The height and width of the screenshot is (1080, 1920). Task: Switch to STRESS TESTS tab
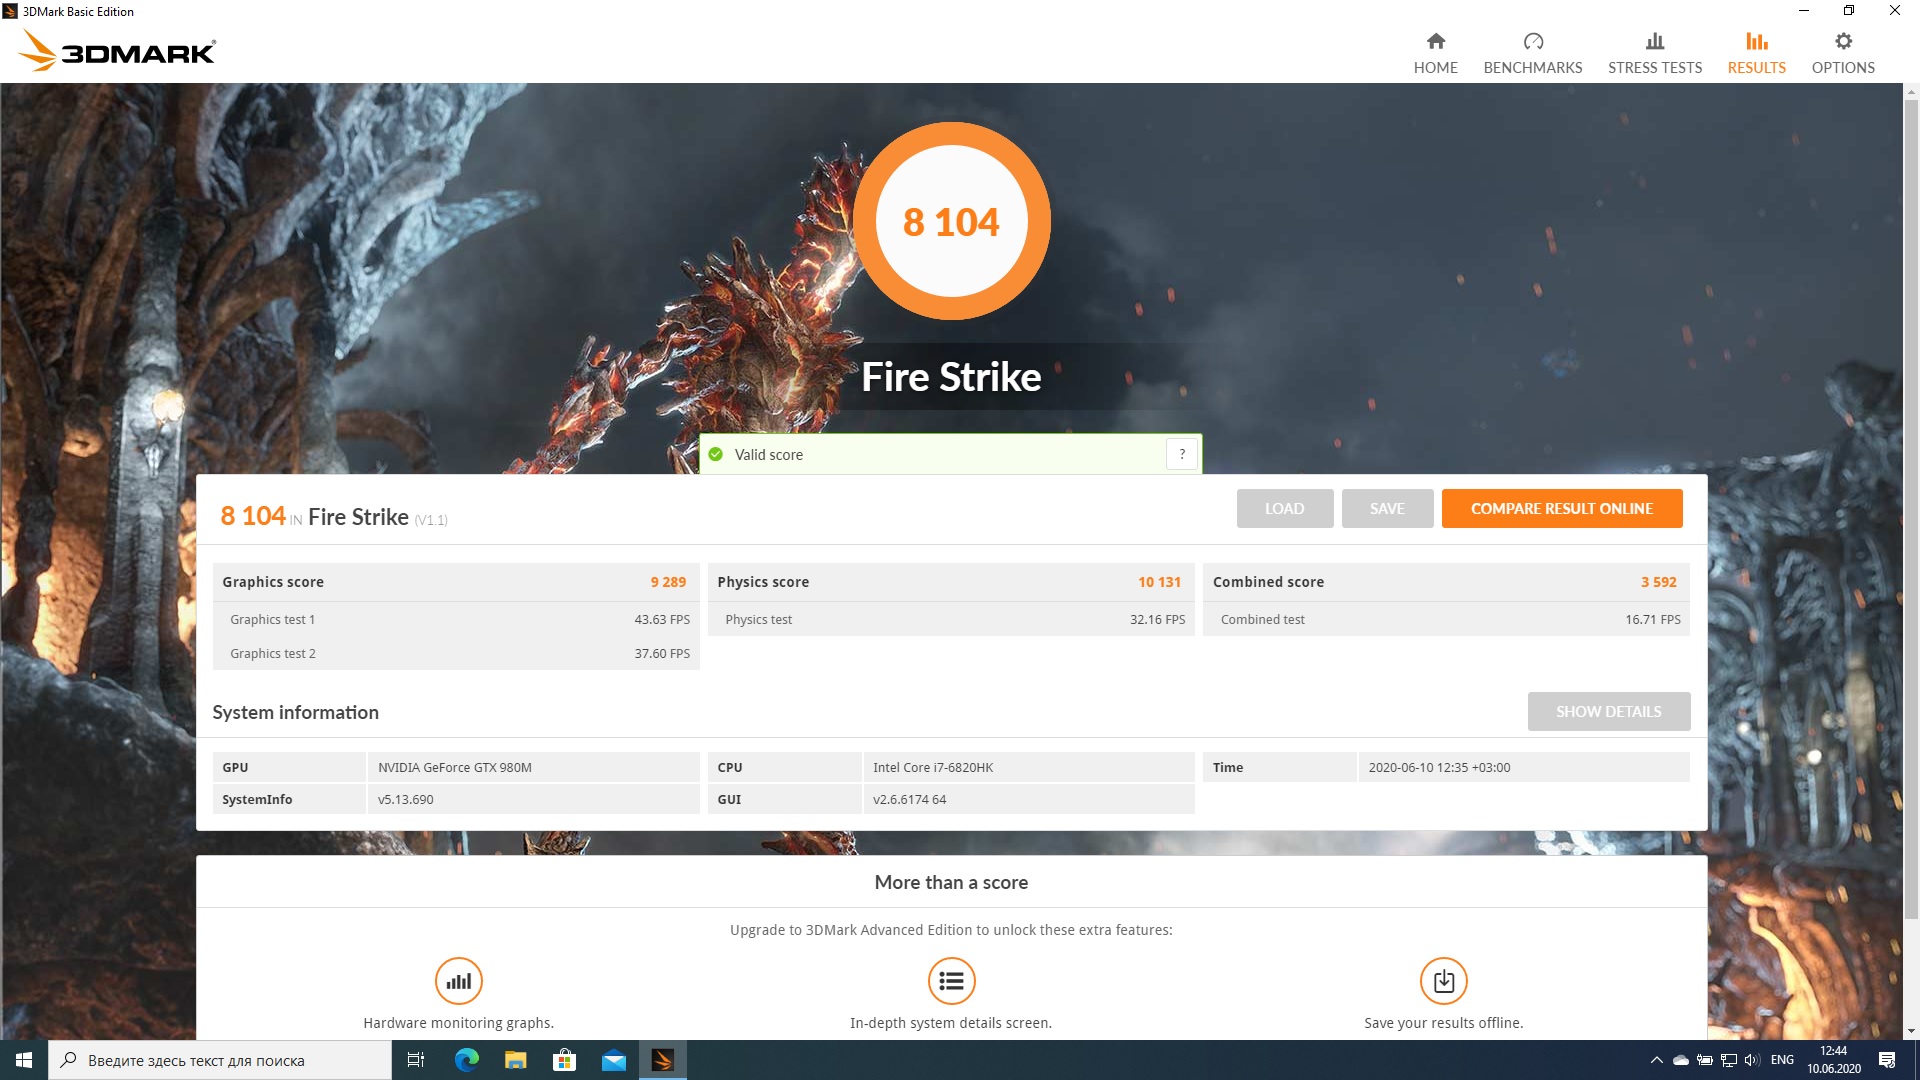coord(1654,53)
